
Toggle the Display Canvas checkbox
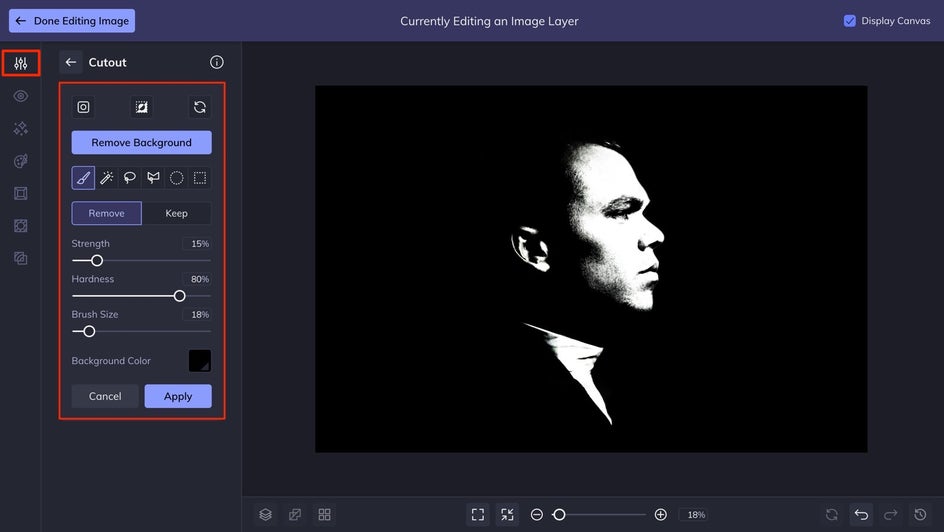(849, 21)
